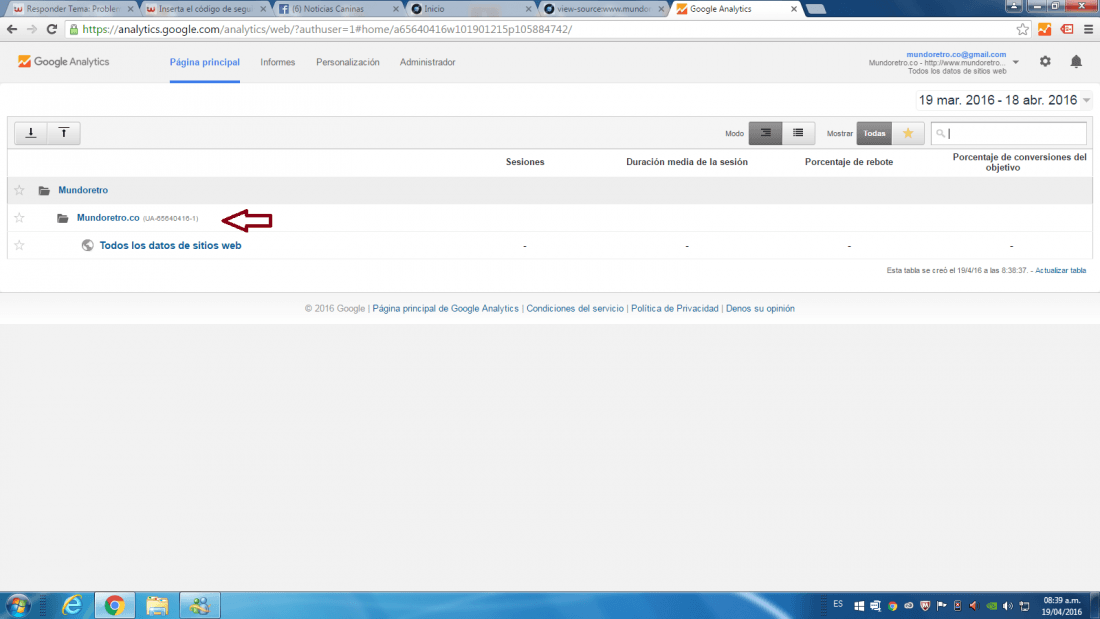Screen dimensions: 1100x619
Task: Open the account selector dropdown arrow
Action: coord(1016,62)
